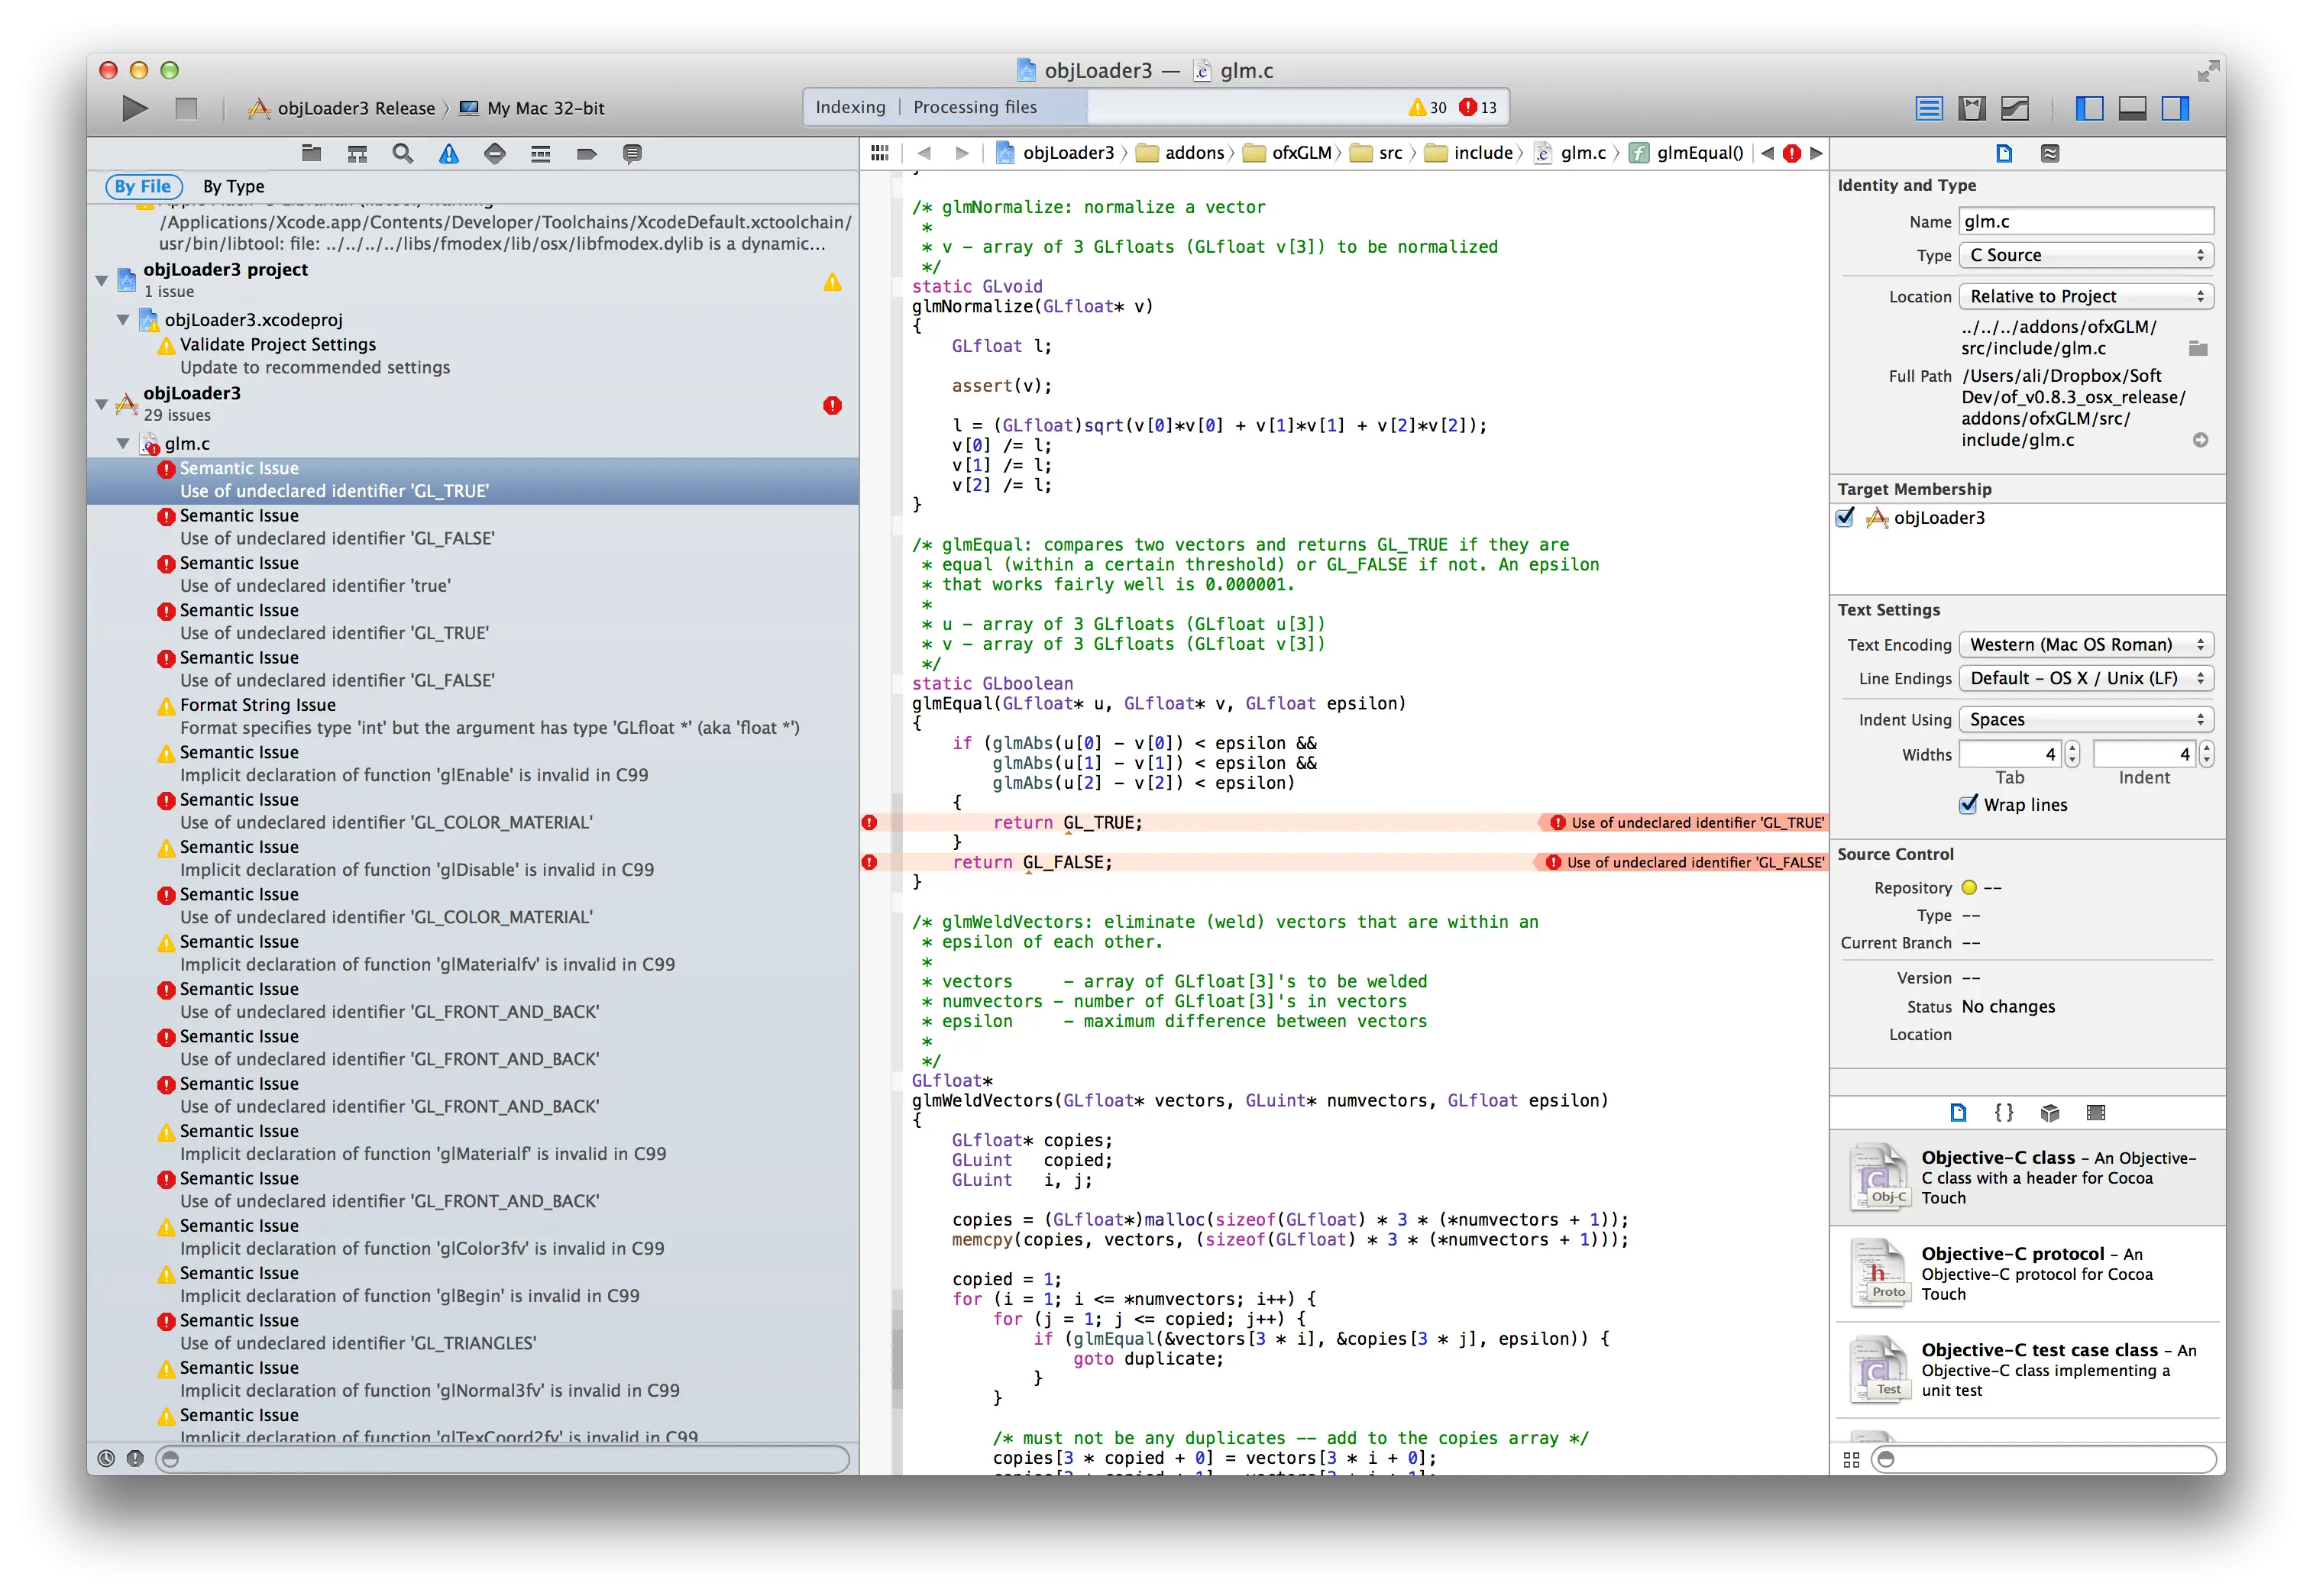The image size is (2313, 1596).
Task: Show only errors filter
Action: [135, 1459]
